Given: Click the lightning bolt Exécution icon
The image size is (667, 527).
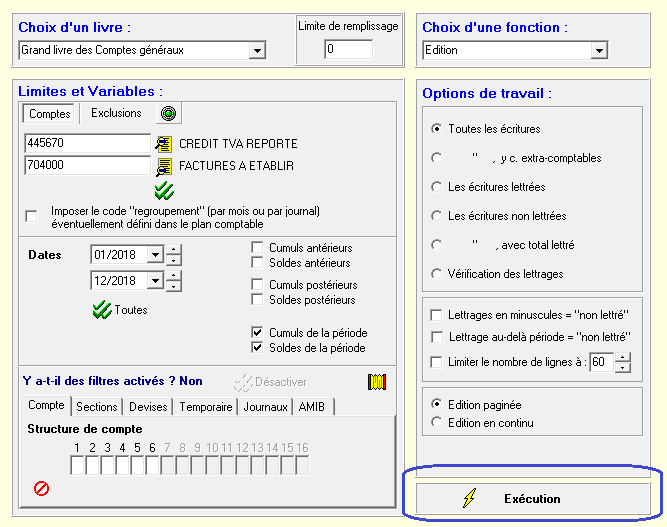Looking at the screenshot, I should (468, 499).
